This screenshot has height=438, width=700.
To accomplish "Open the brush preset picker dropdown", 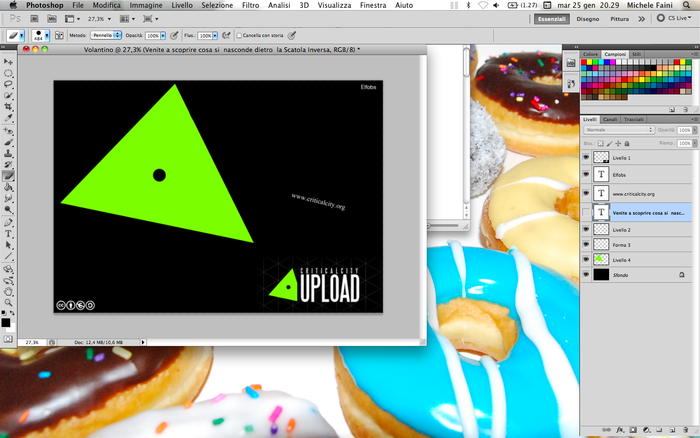I will [47, 35].
